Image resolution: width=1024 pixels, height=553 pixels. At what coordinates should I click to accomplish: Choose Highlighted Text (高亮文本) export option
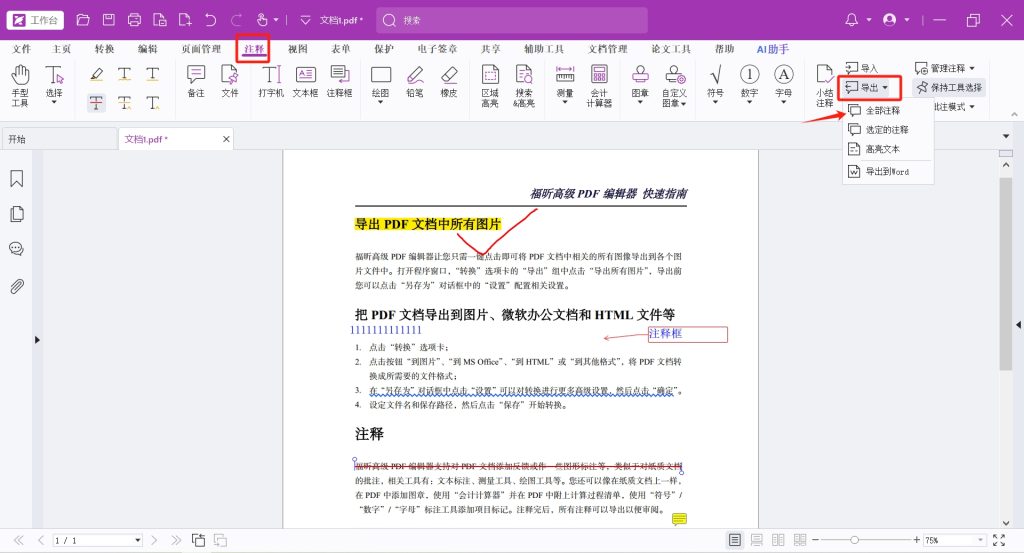[888, 149]
